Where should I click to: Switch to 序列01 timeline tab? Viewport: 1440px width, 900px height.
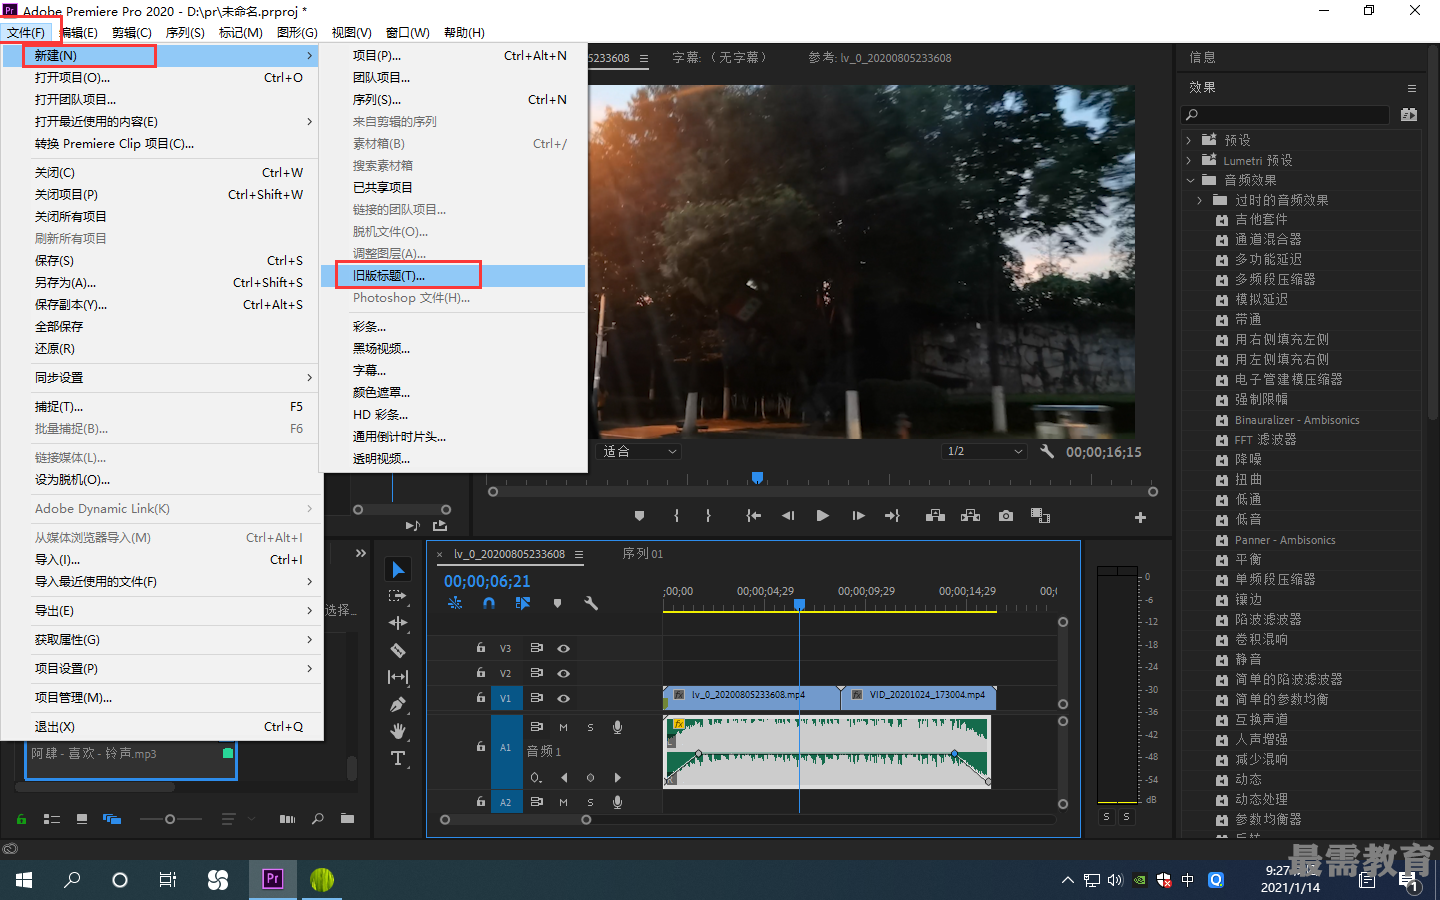pyautogui.click(x=642, y=553)
